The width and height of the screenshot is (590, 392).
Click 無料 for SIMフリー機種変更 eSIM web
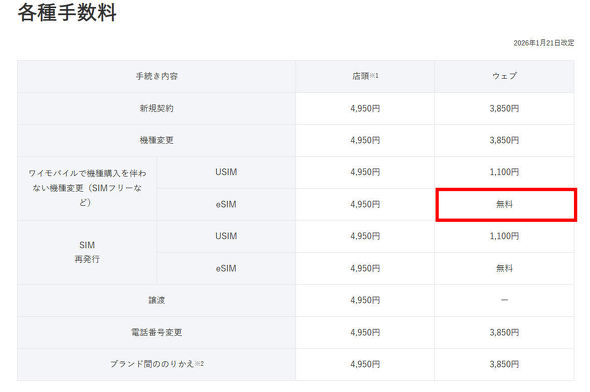coord(504,204)
